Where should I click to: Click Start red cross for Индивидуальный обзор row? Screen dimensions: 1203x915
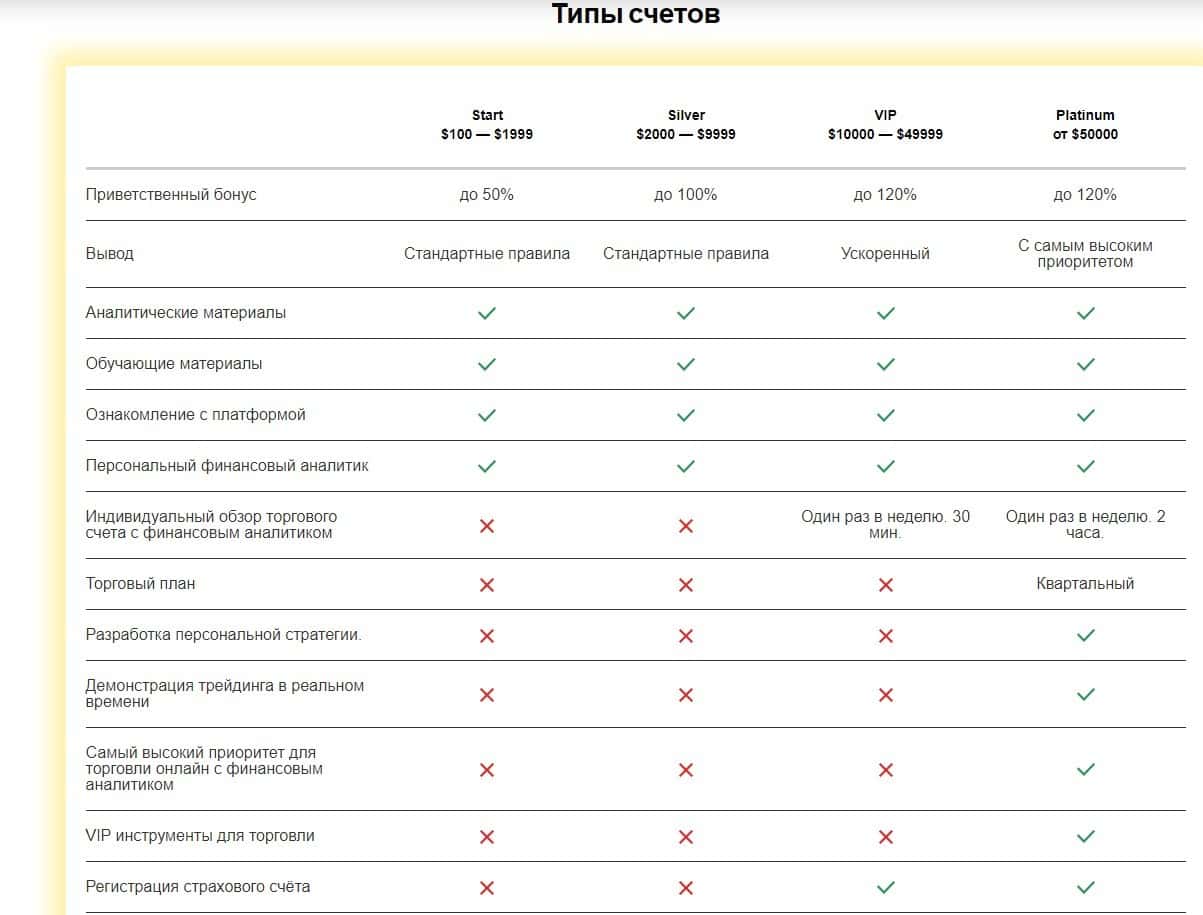(487, 526)
